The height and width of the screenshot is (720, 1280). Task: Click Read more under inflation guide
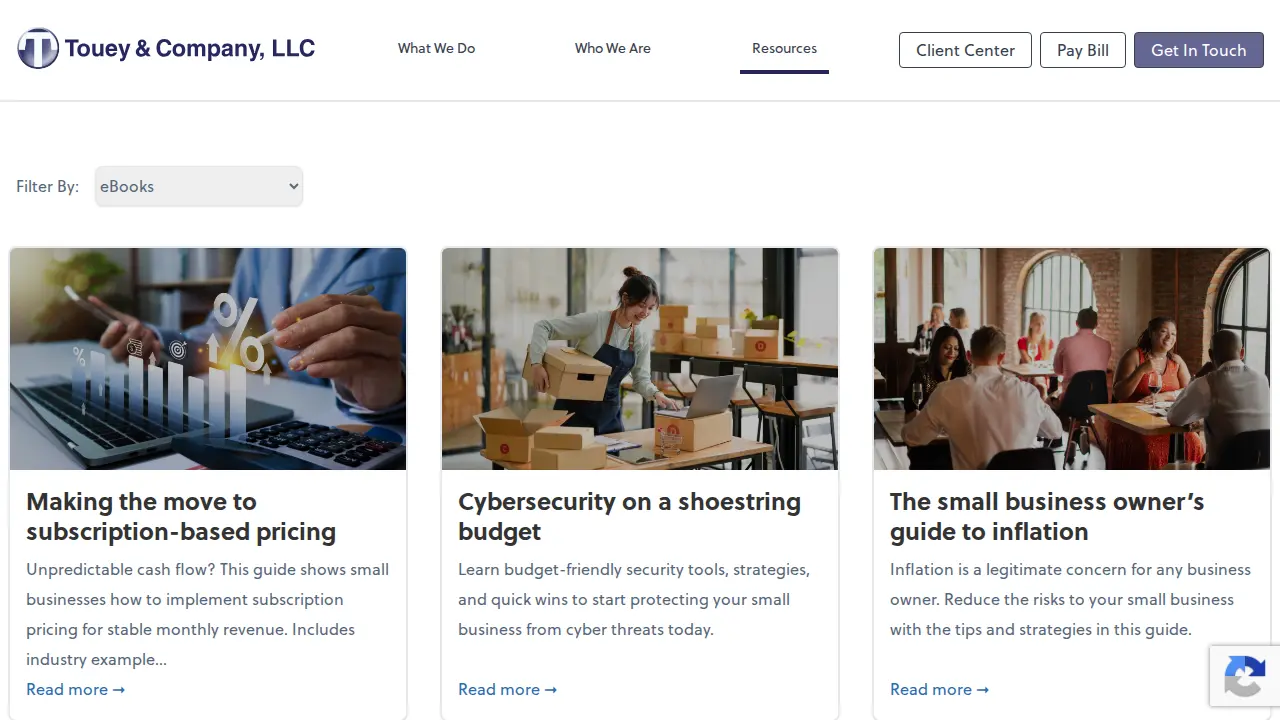click(940, 689)
